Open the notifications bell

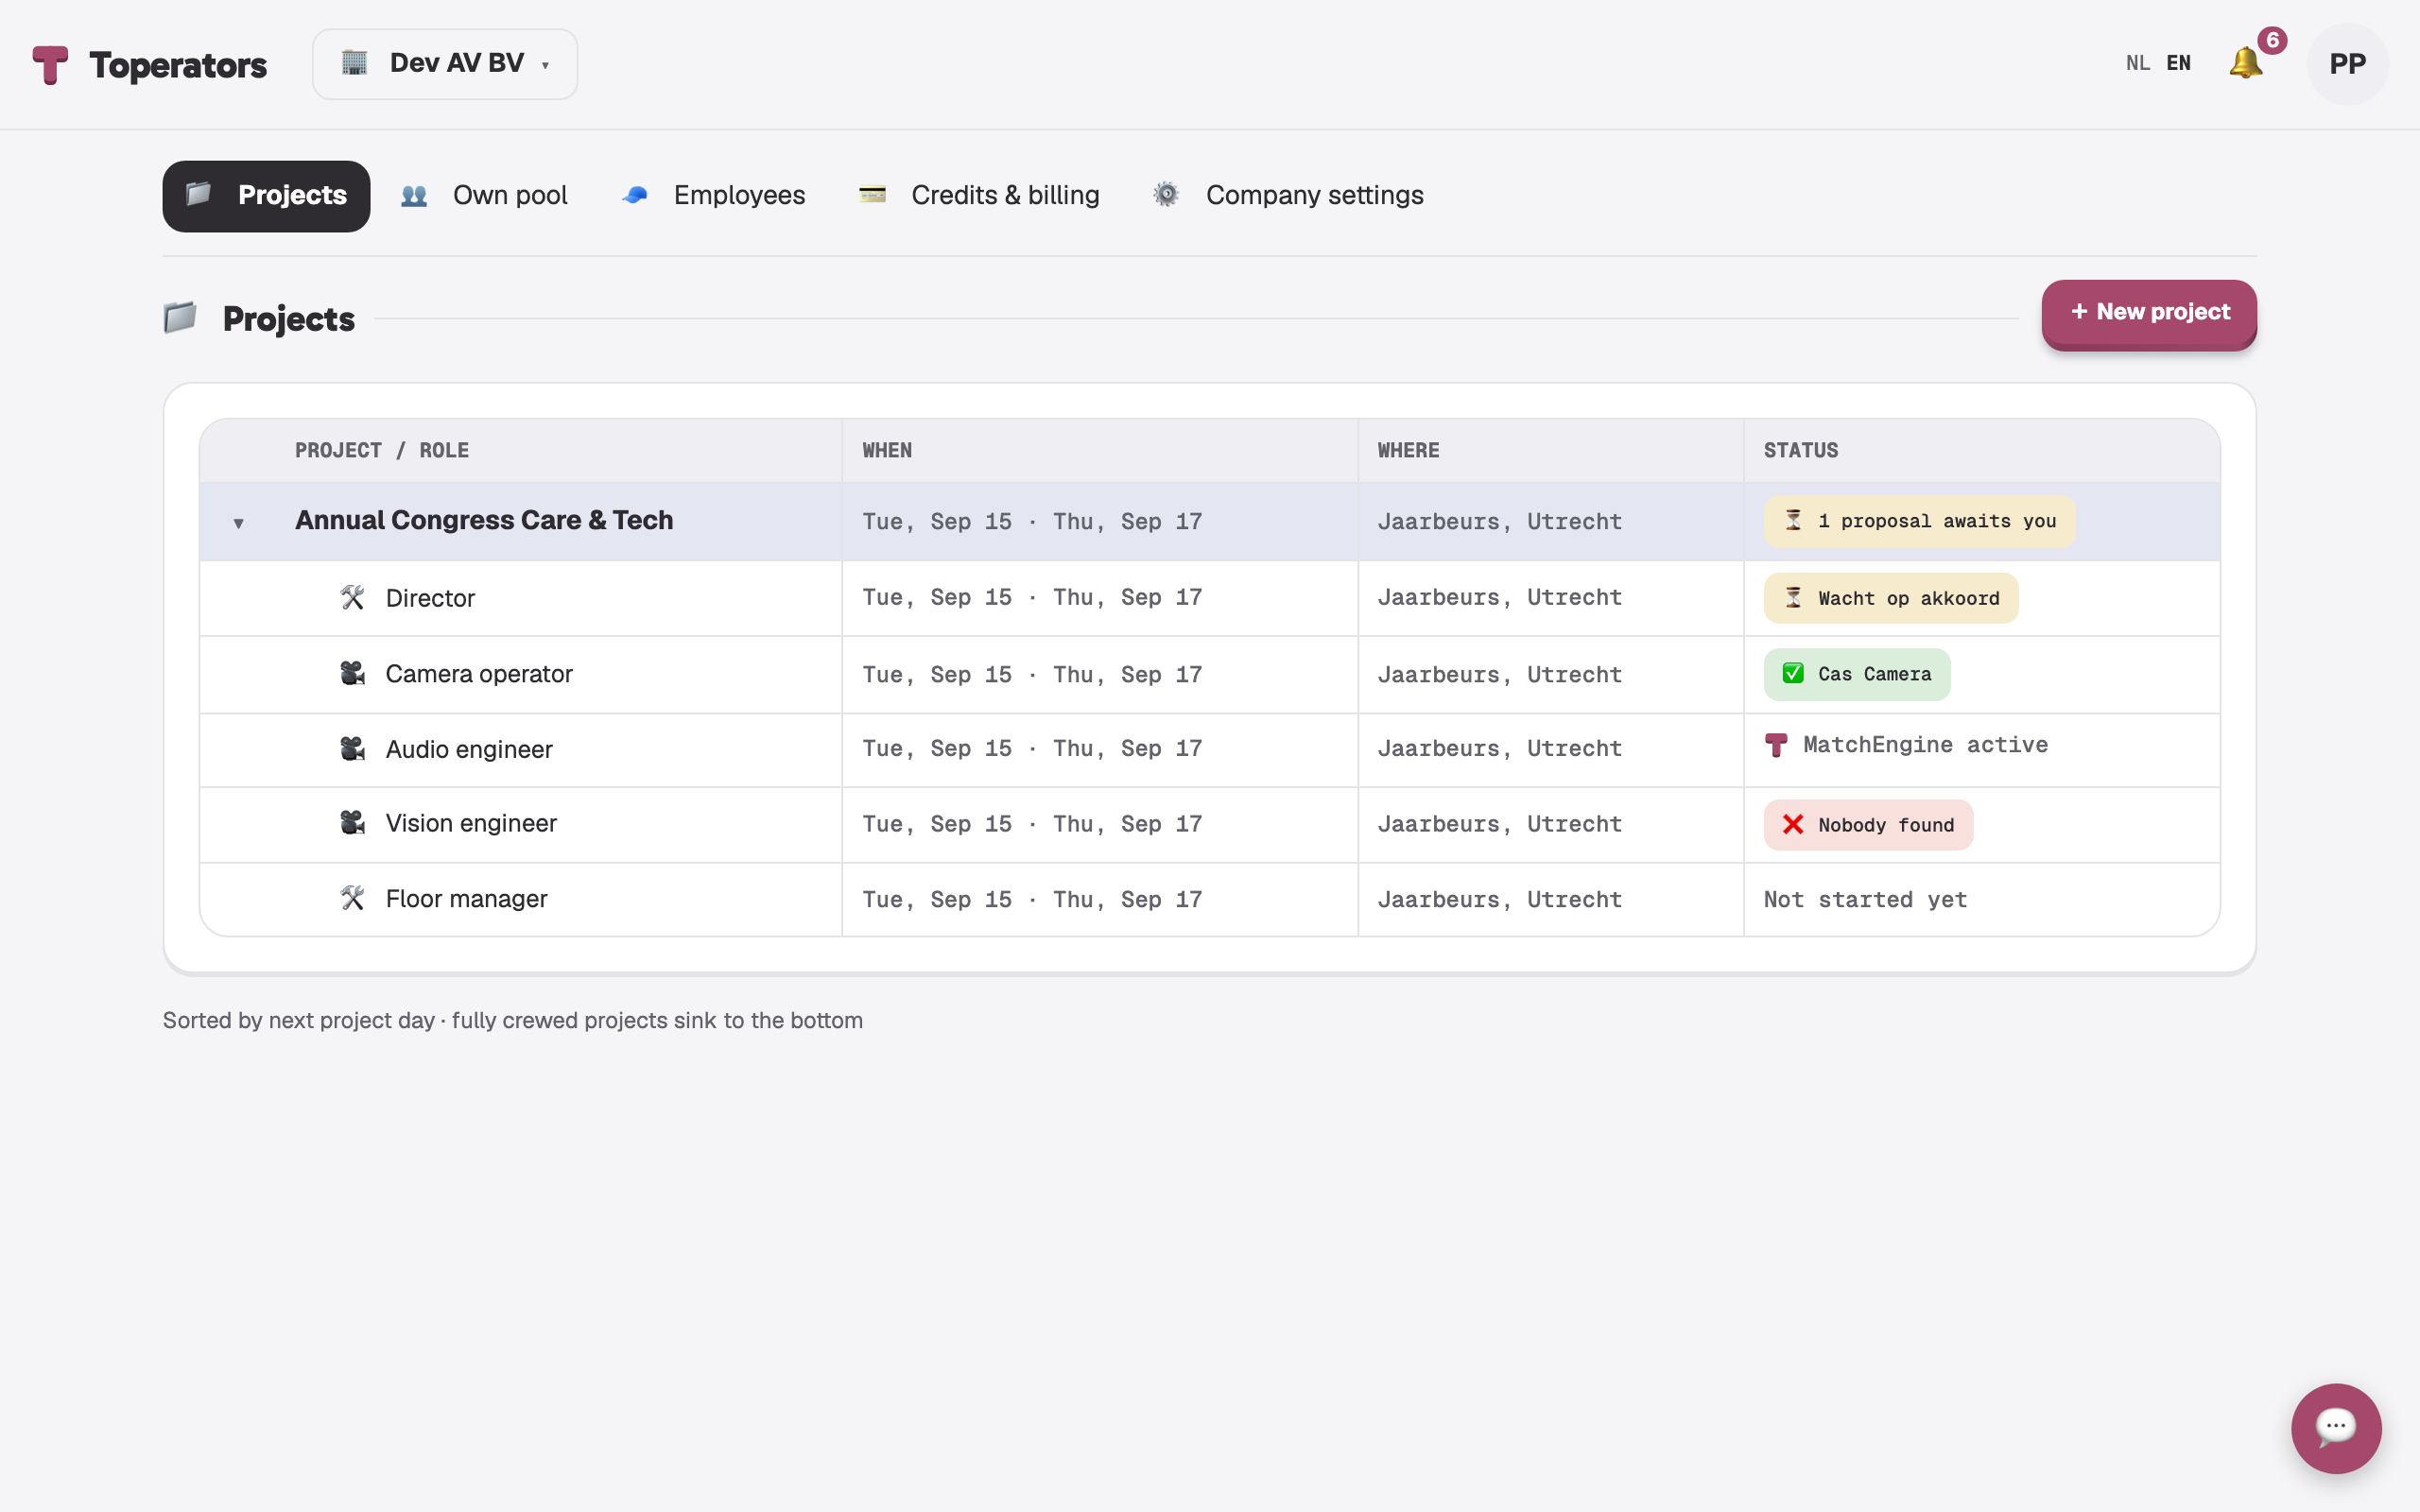point(2245,63)
